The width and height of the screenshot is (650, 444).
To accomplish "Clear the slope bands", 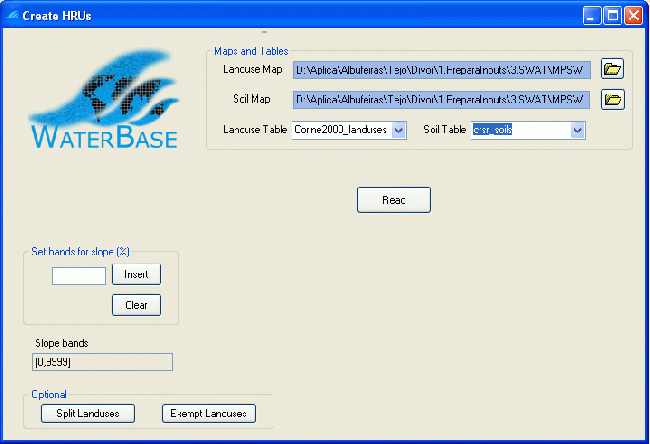I will point(136,305).
